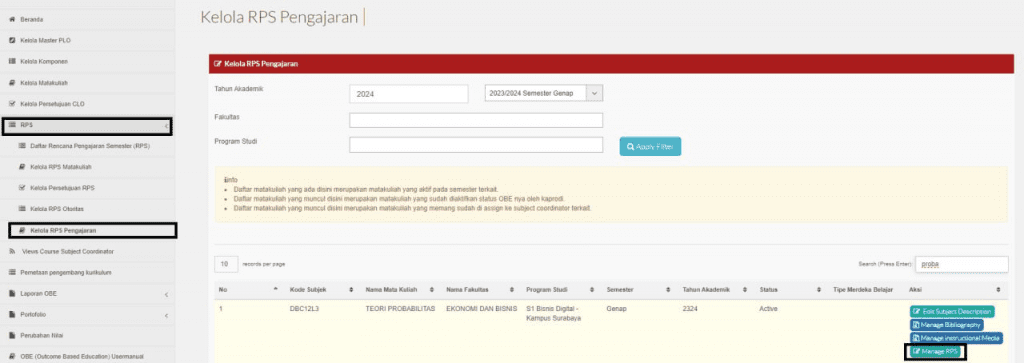Viewport: 1024px width, 363px height.
Task: Collapse the RPS sidebar menu chevron
Action: coord(167,125)
